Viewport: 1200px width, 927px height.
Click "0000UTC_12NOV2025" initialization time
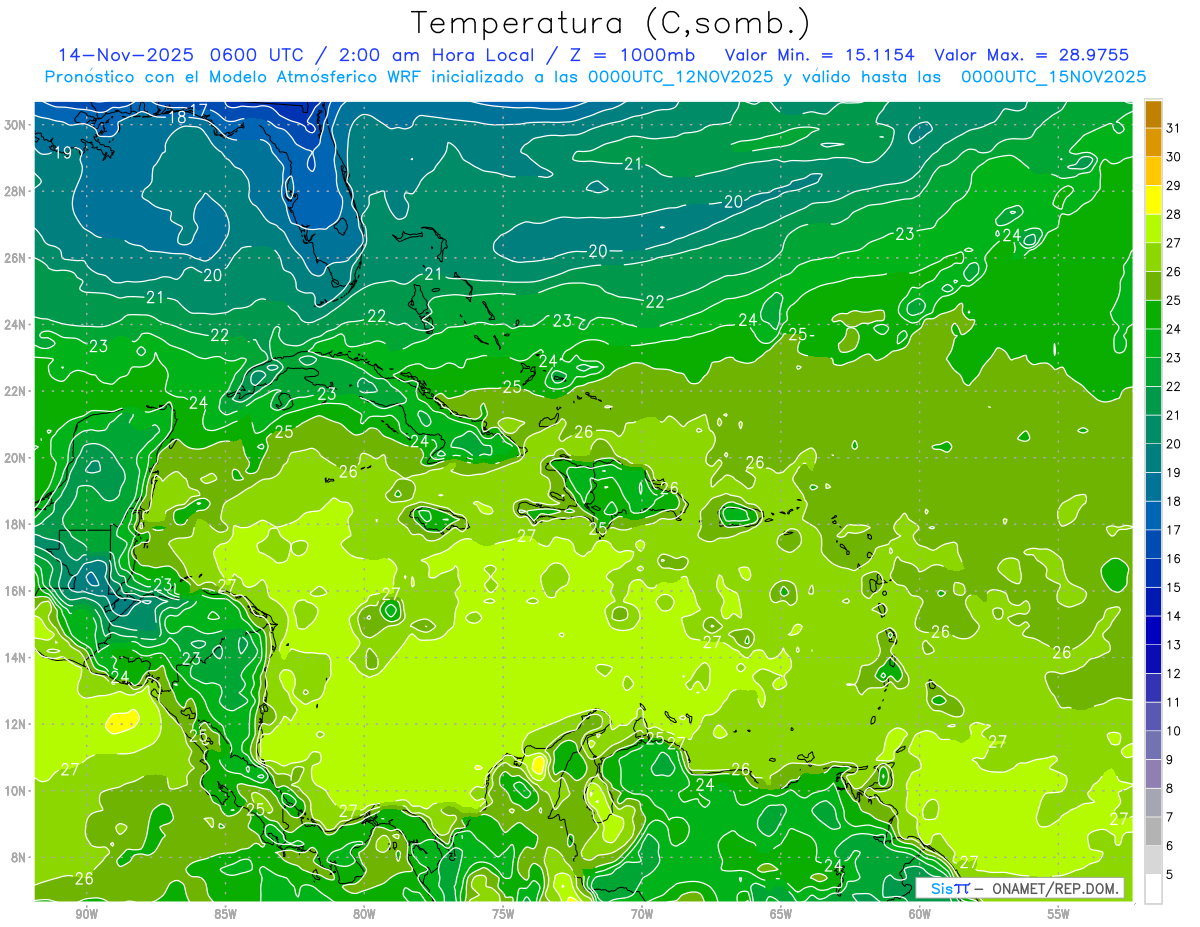tap(680, 77)
